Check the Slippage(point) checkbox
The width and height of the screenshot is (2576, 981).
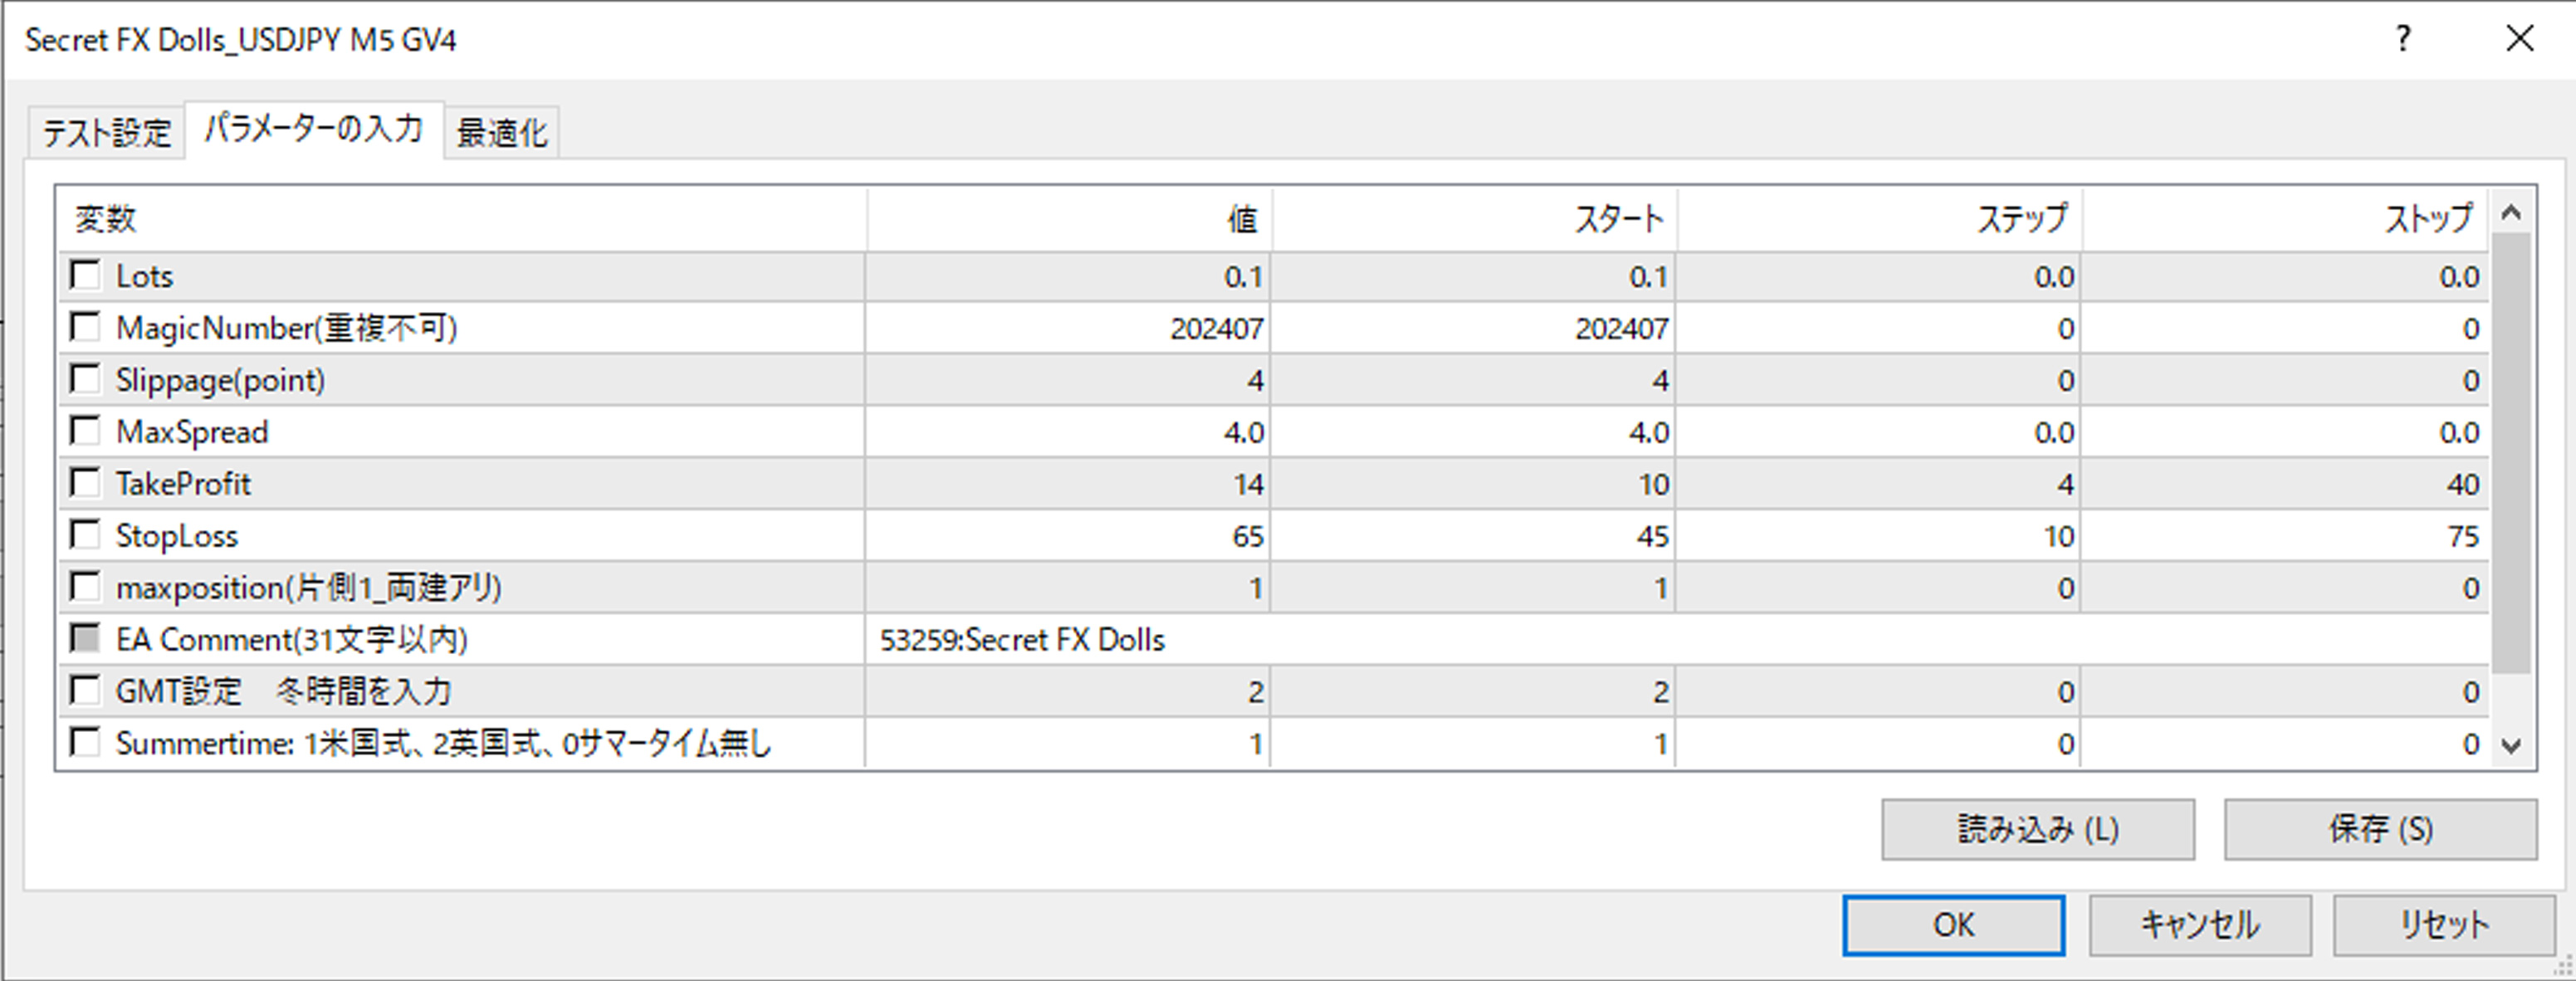coord(86,379)
